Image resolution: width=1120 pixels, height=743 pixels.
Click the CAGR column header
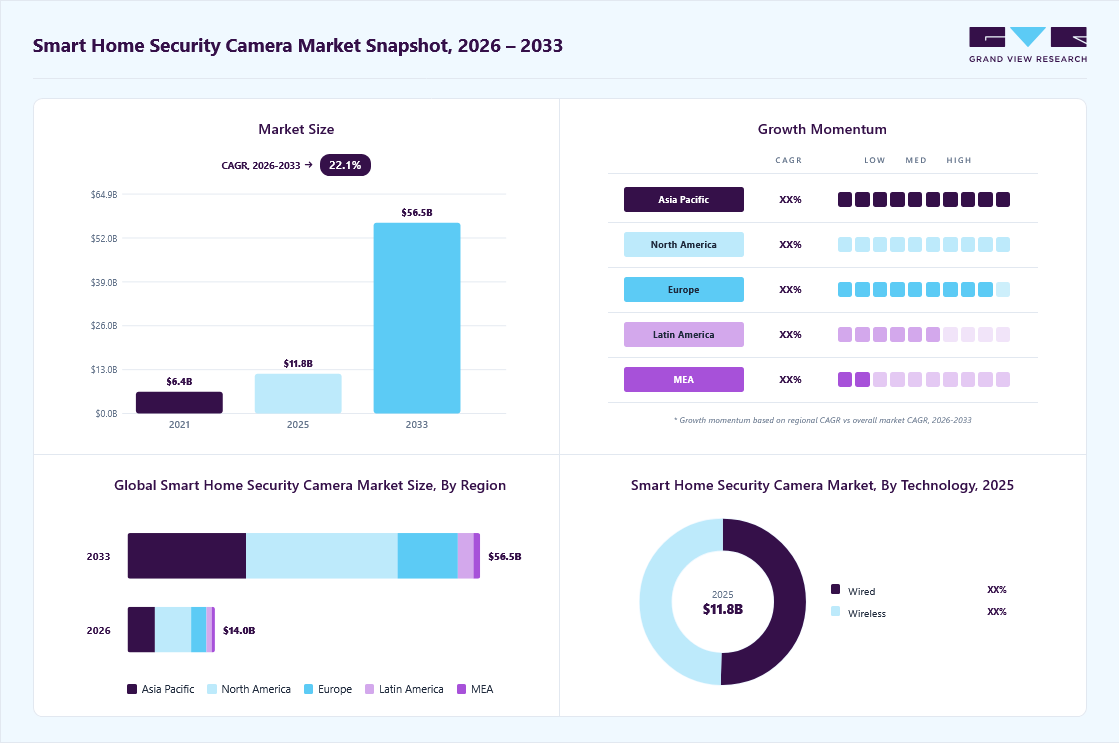(x=789, y=161)
